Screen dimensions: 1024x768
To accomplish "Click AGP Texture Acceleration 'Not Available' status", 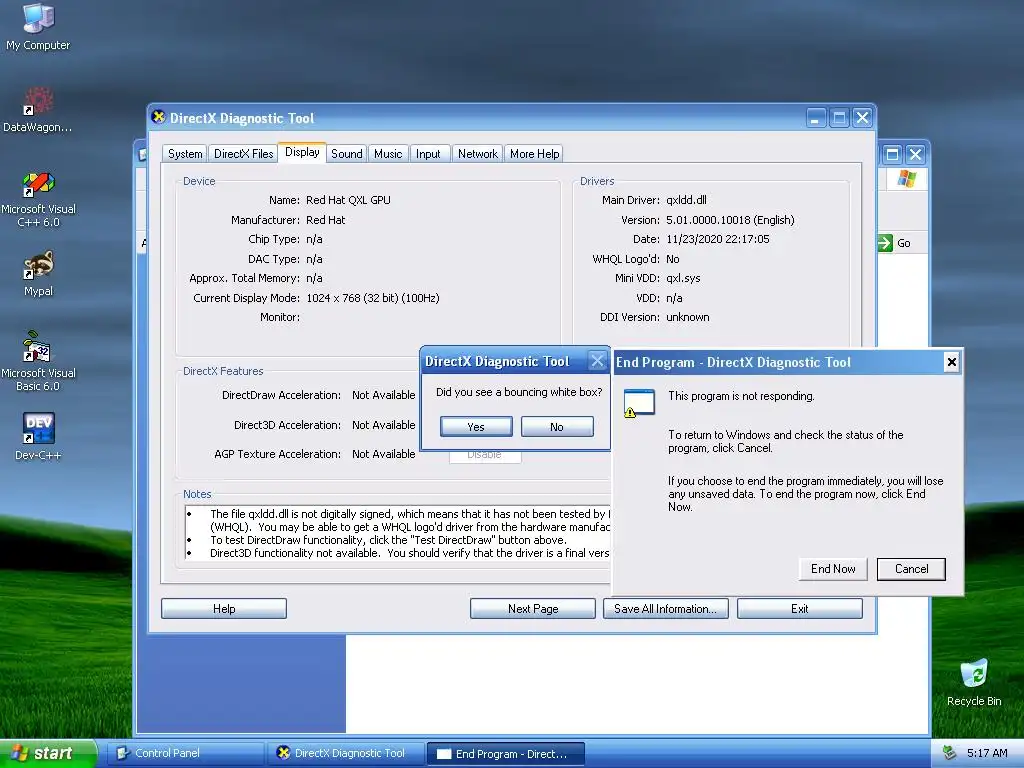I will 383,454.
